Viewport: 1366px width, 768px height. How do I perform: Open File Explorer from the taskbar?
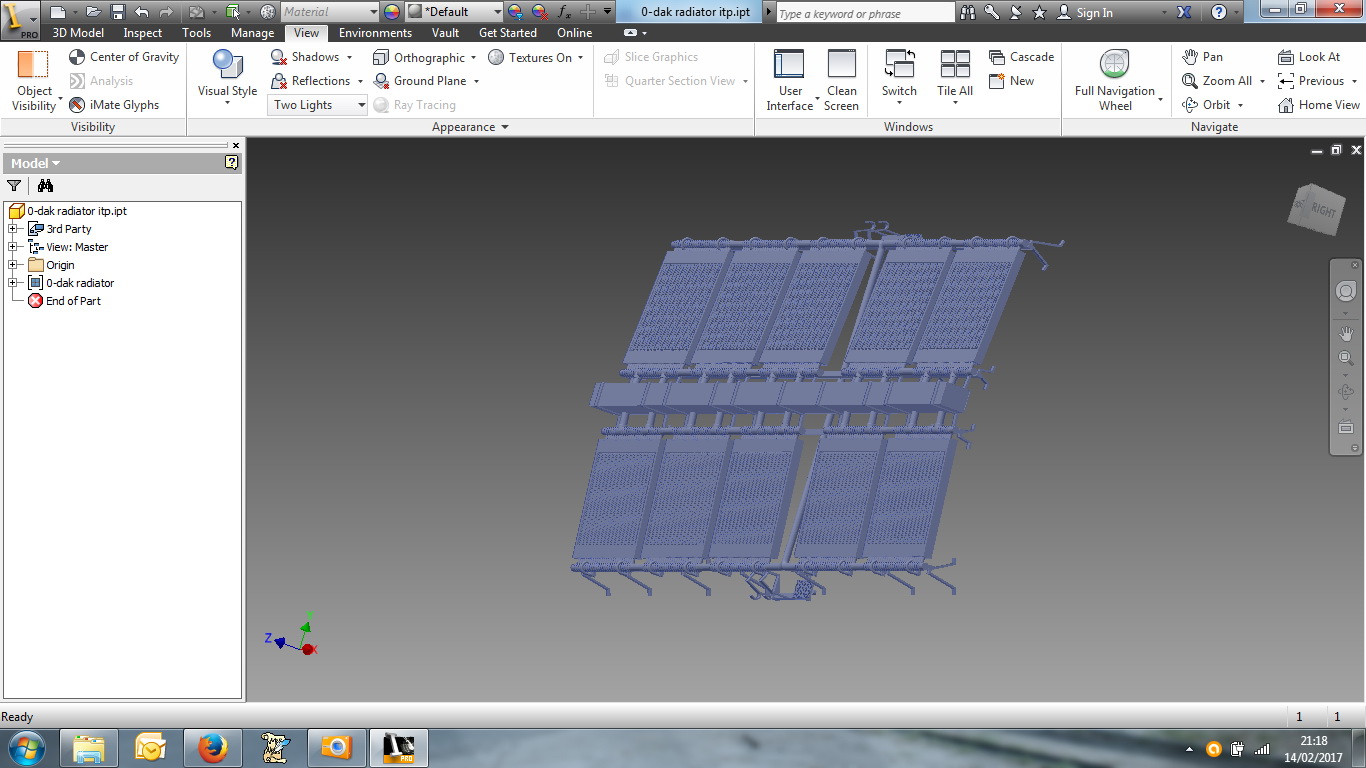coord(89,748)
